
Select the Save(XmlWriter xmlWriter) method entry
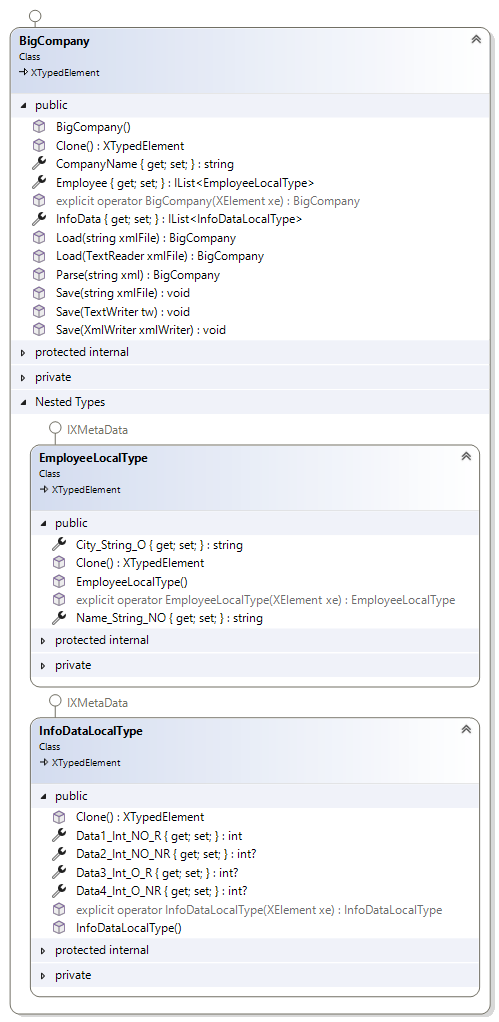click(x=141, y=330)
